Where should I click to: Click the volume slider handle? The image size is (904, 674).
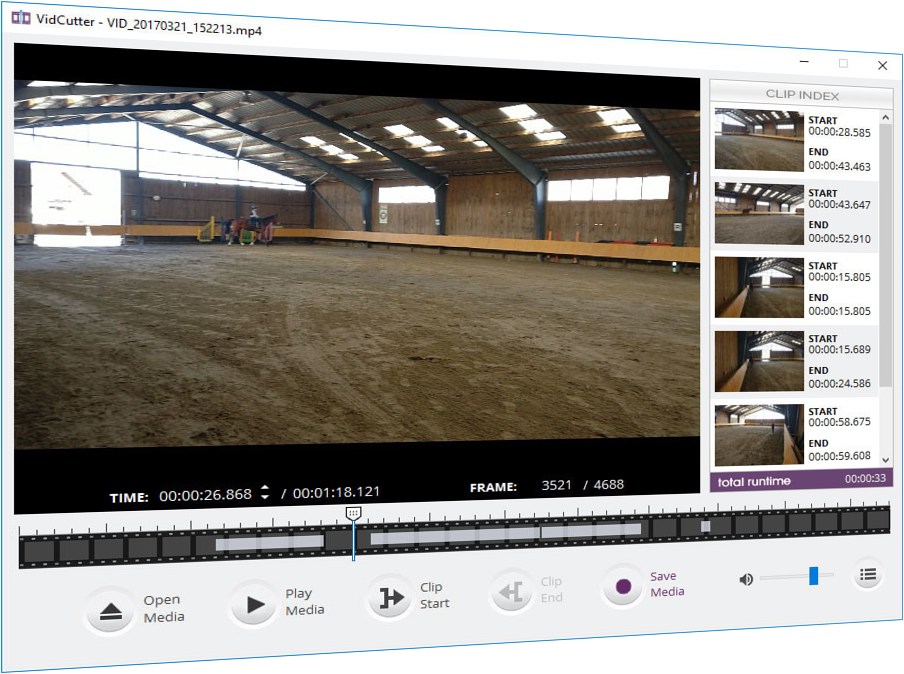pyautogui.click(x=813, y=575)
